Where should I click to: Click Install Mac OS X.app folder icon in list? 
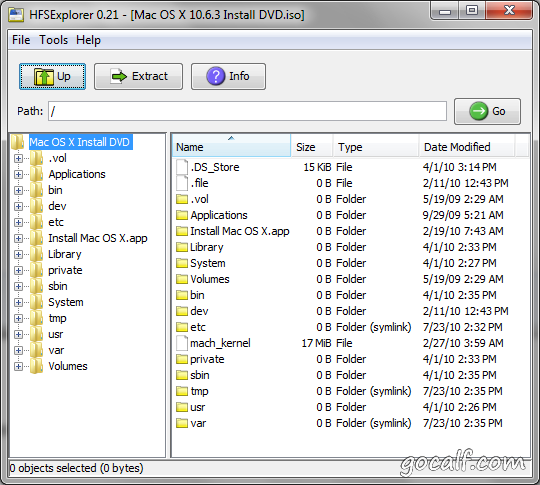(182, 231)
